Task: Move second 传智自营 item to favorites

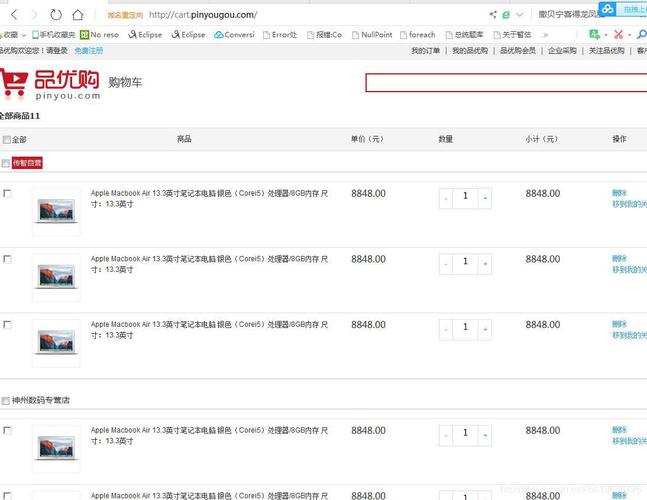Action: pos(629,269)
